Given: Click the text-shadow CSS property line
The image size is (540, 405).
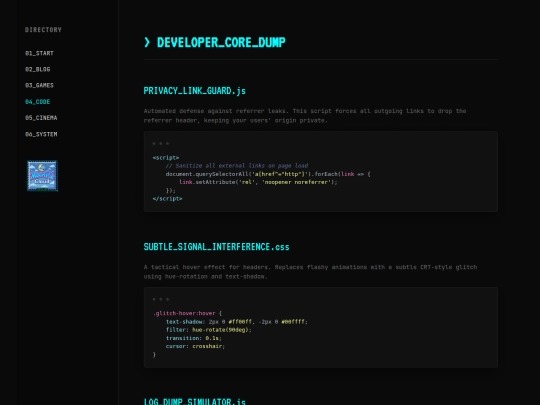Looking at the screenshot, I should tap(237, 322).
